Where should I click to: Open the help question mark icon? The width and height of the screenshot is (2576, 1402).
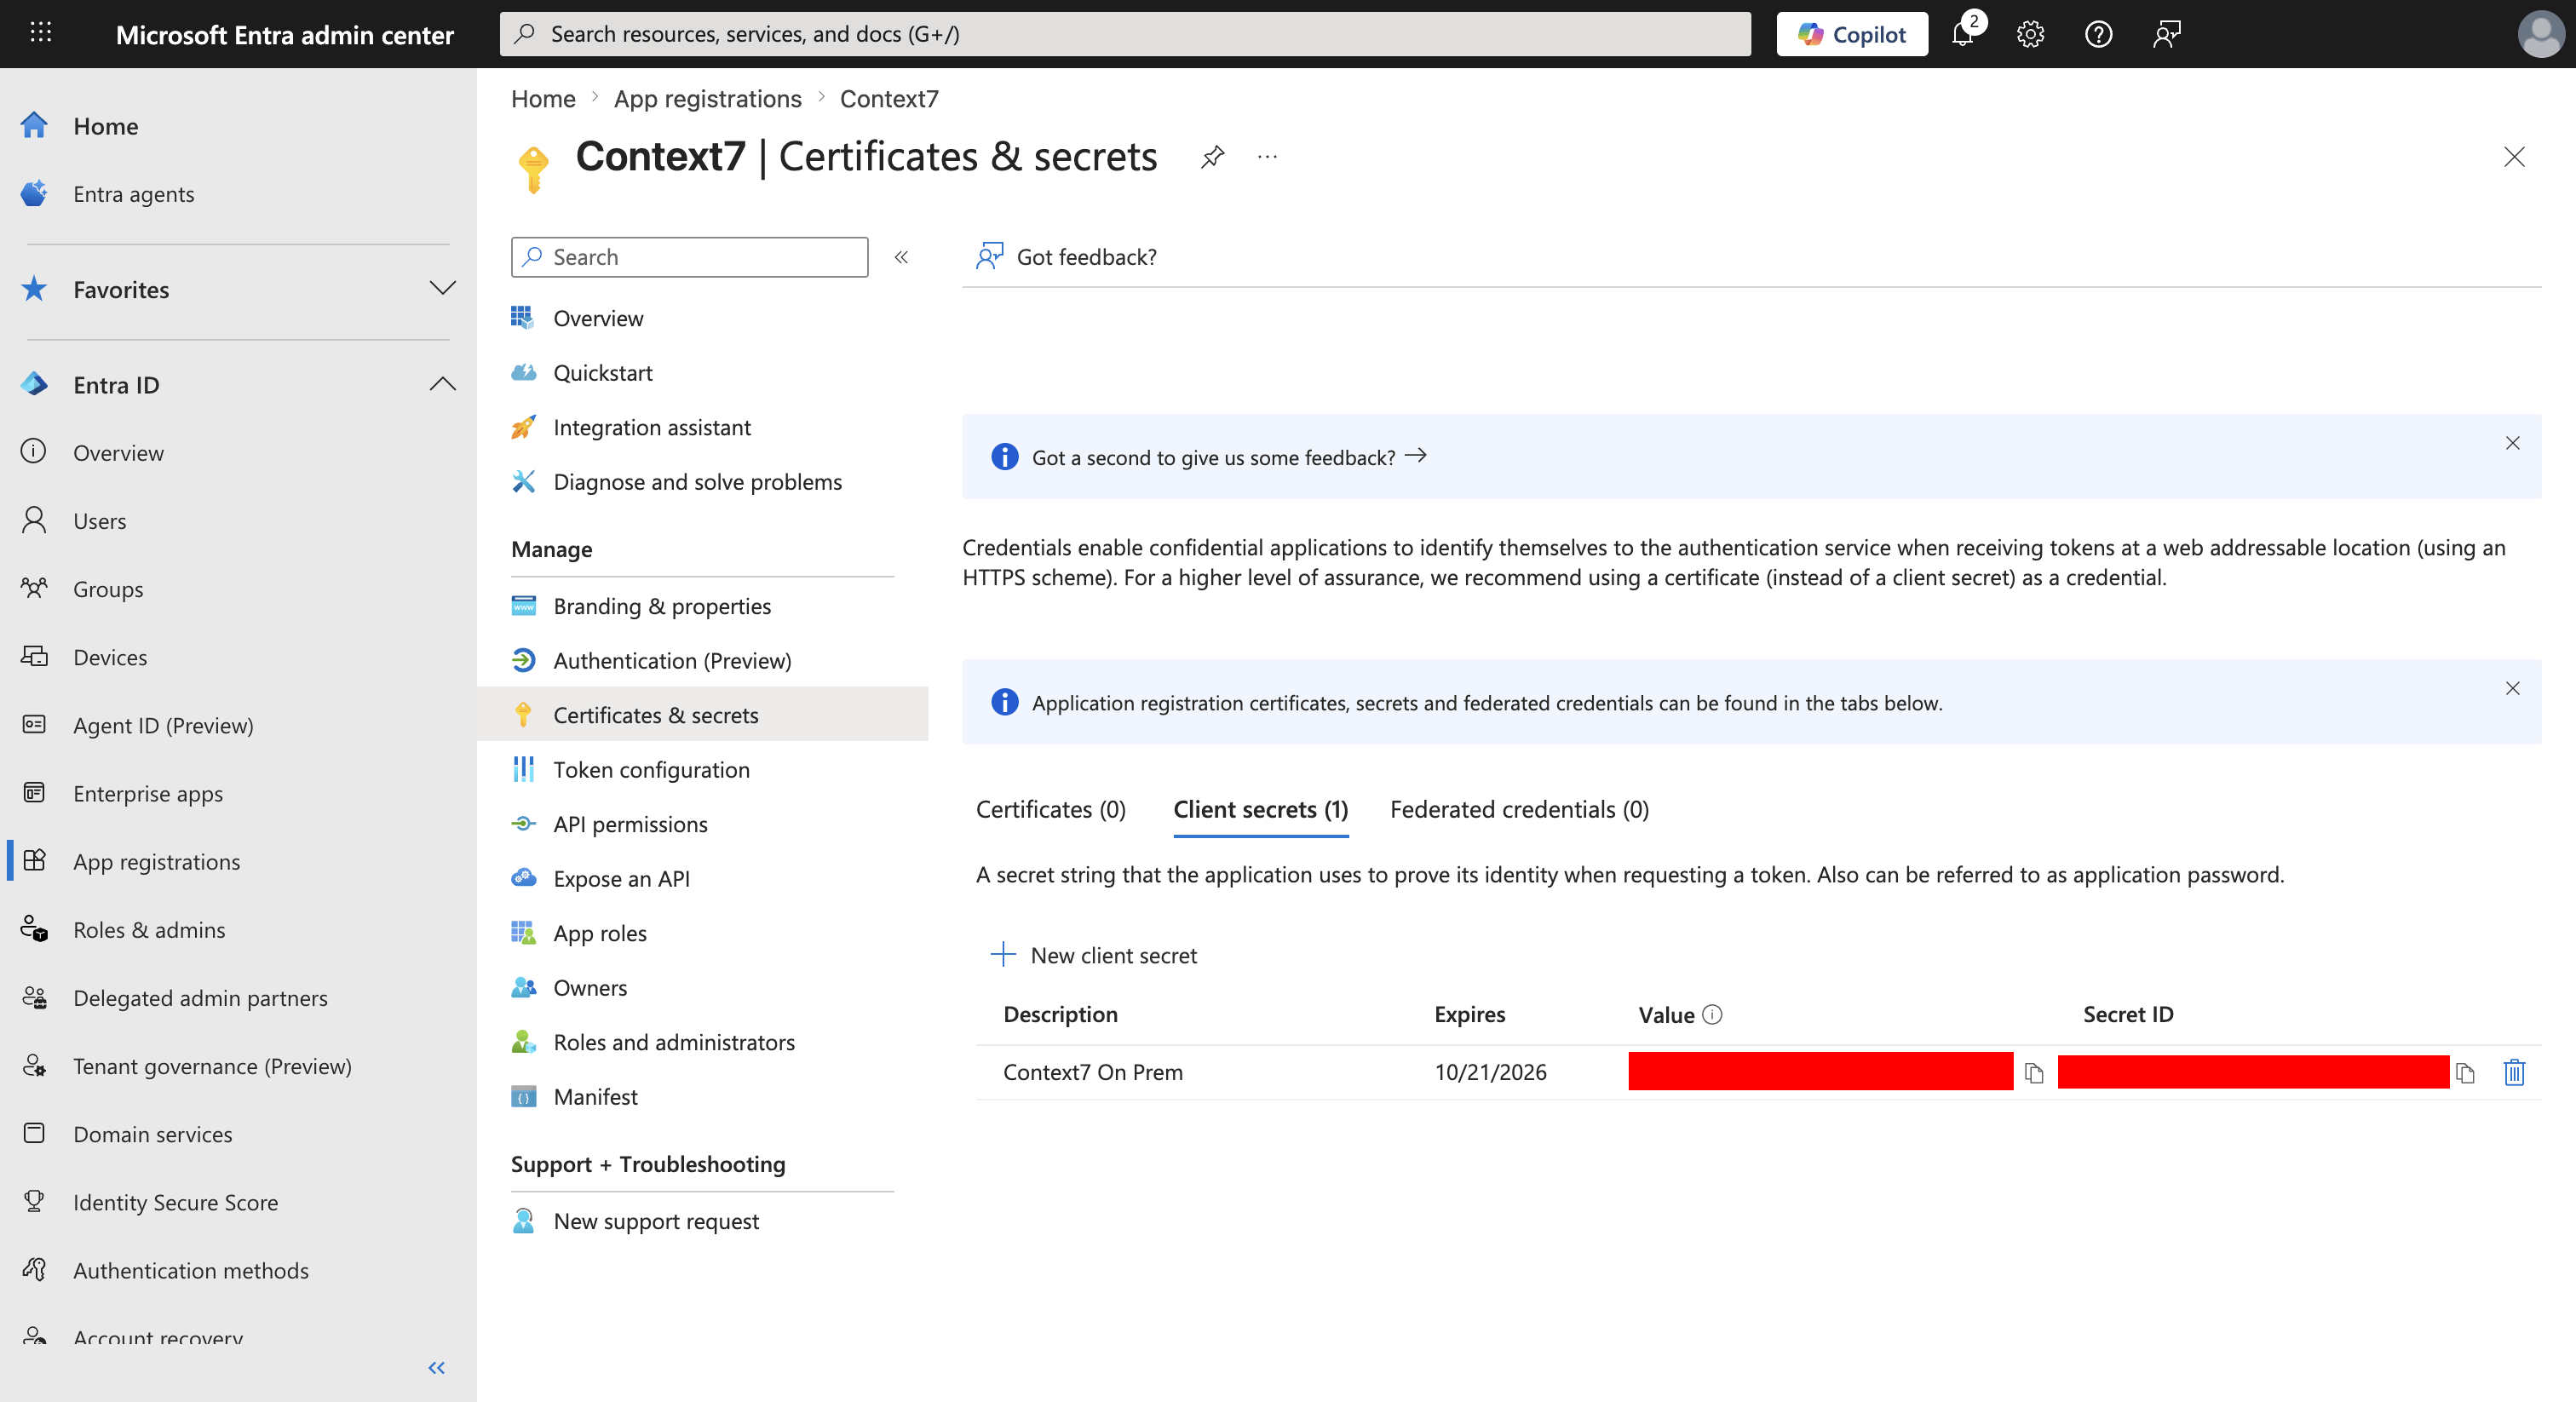coord(2098,34)
